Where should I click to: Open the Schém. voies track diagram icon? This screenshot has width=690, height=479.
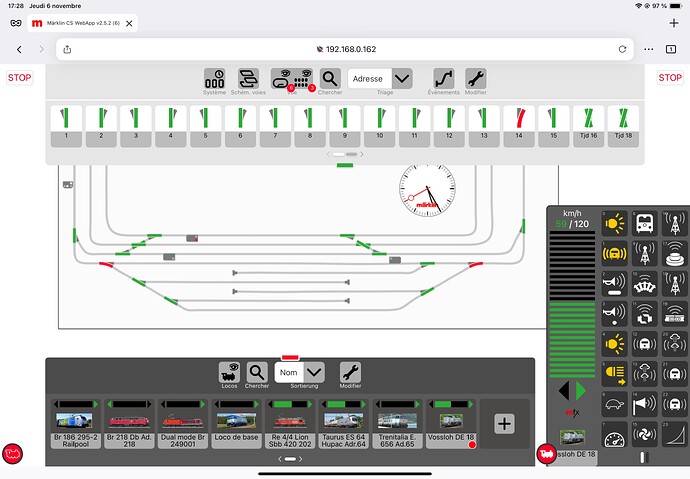(x=248, y=80)
